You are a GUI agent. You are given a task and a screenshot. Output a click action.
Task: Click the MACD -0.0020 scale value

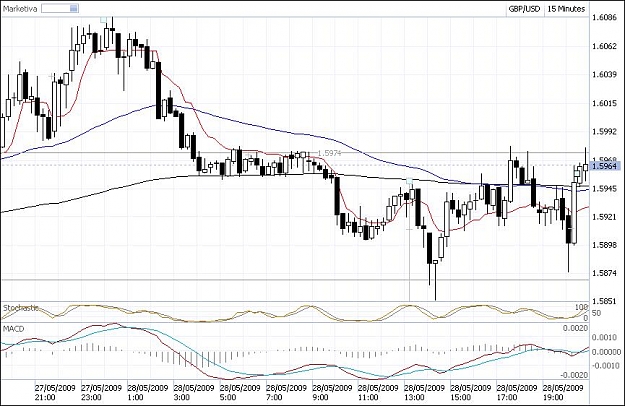click(x=575, y=375)
